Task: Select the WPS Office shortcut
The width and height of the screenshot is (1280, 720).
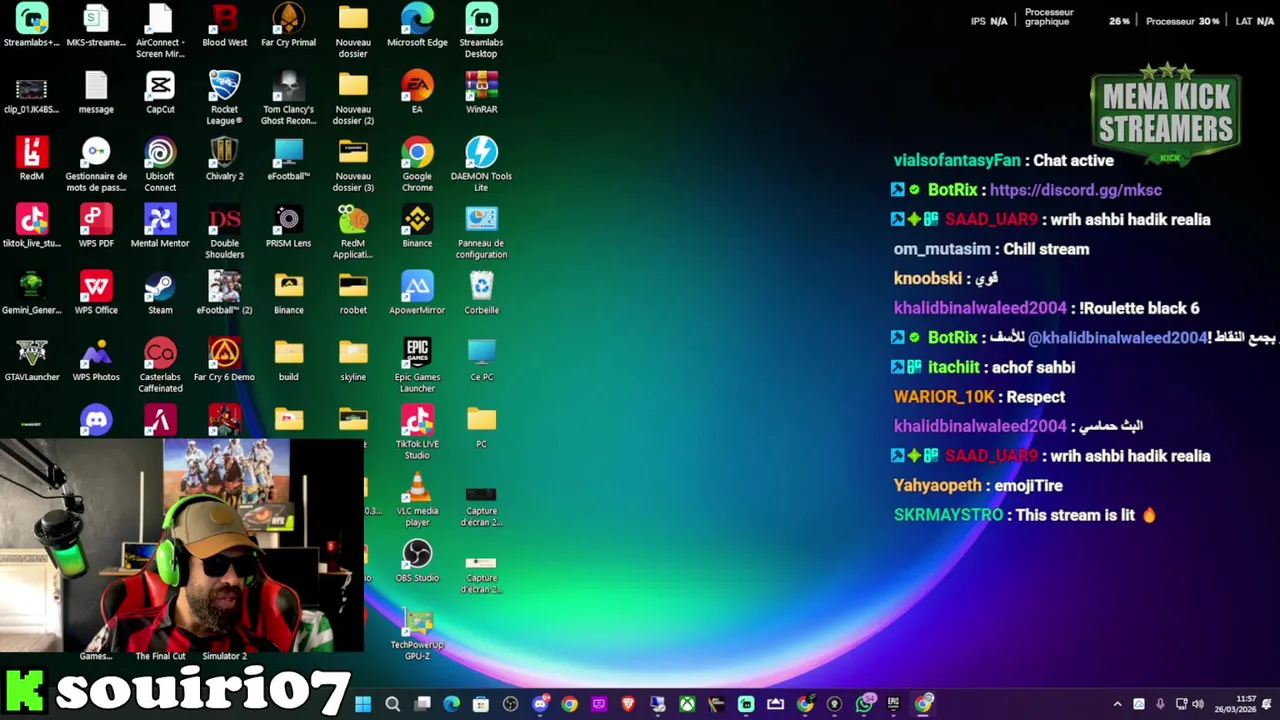Action: point(96,293)
